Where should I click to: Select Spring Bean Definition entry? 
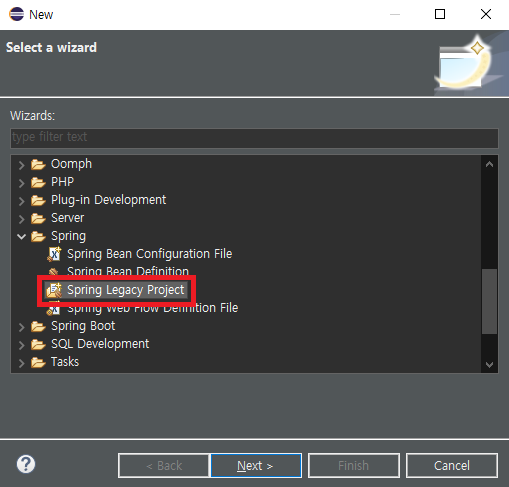[x=128, y=271]
